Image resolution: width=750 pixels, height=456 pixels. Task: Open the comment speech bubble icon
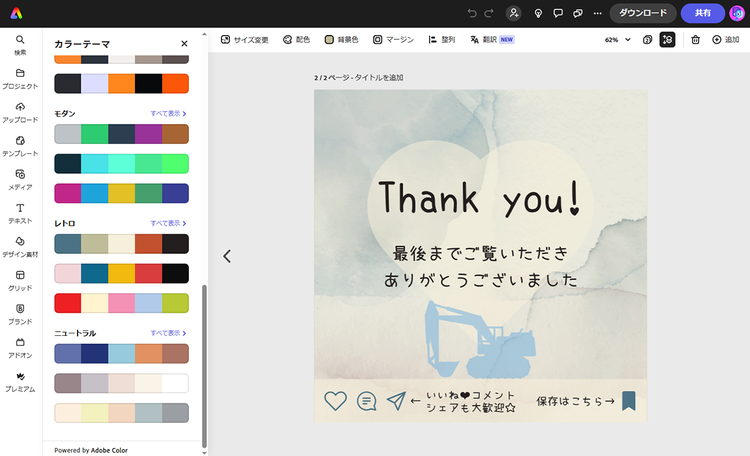(557, 13)
